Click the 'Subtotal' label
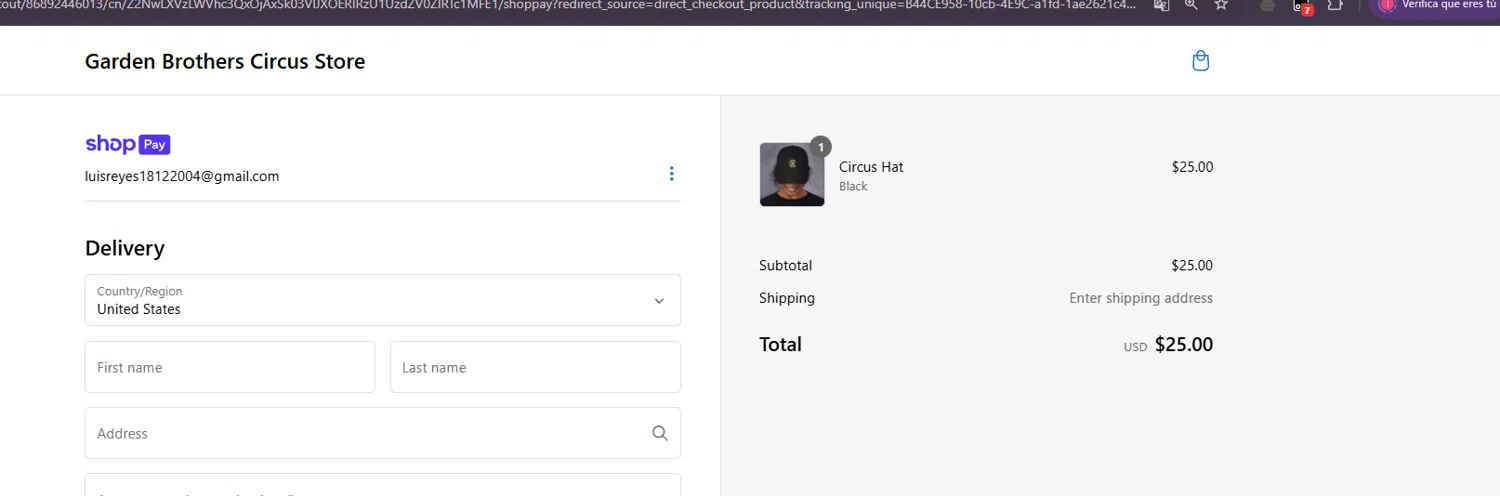Viewport: 1500px width, 496px height. (786, 266)
